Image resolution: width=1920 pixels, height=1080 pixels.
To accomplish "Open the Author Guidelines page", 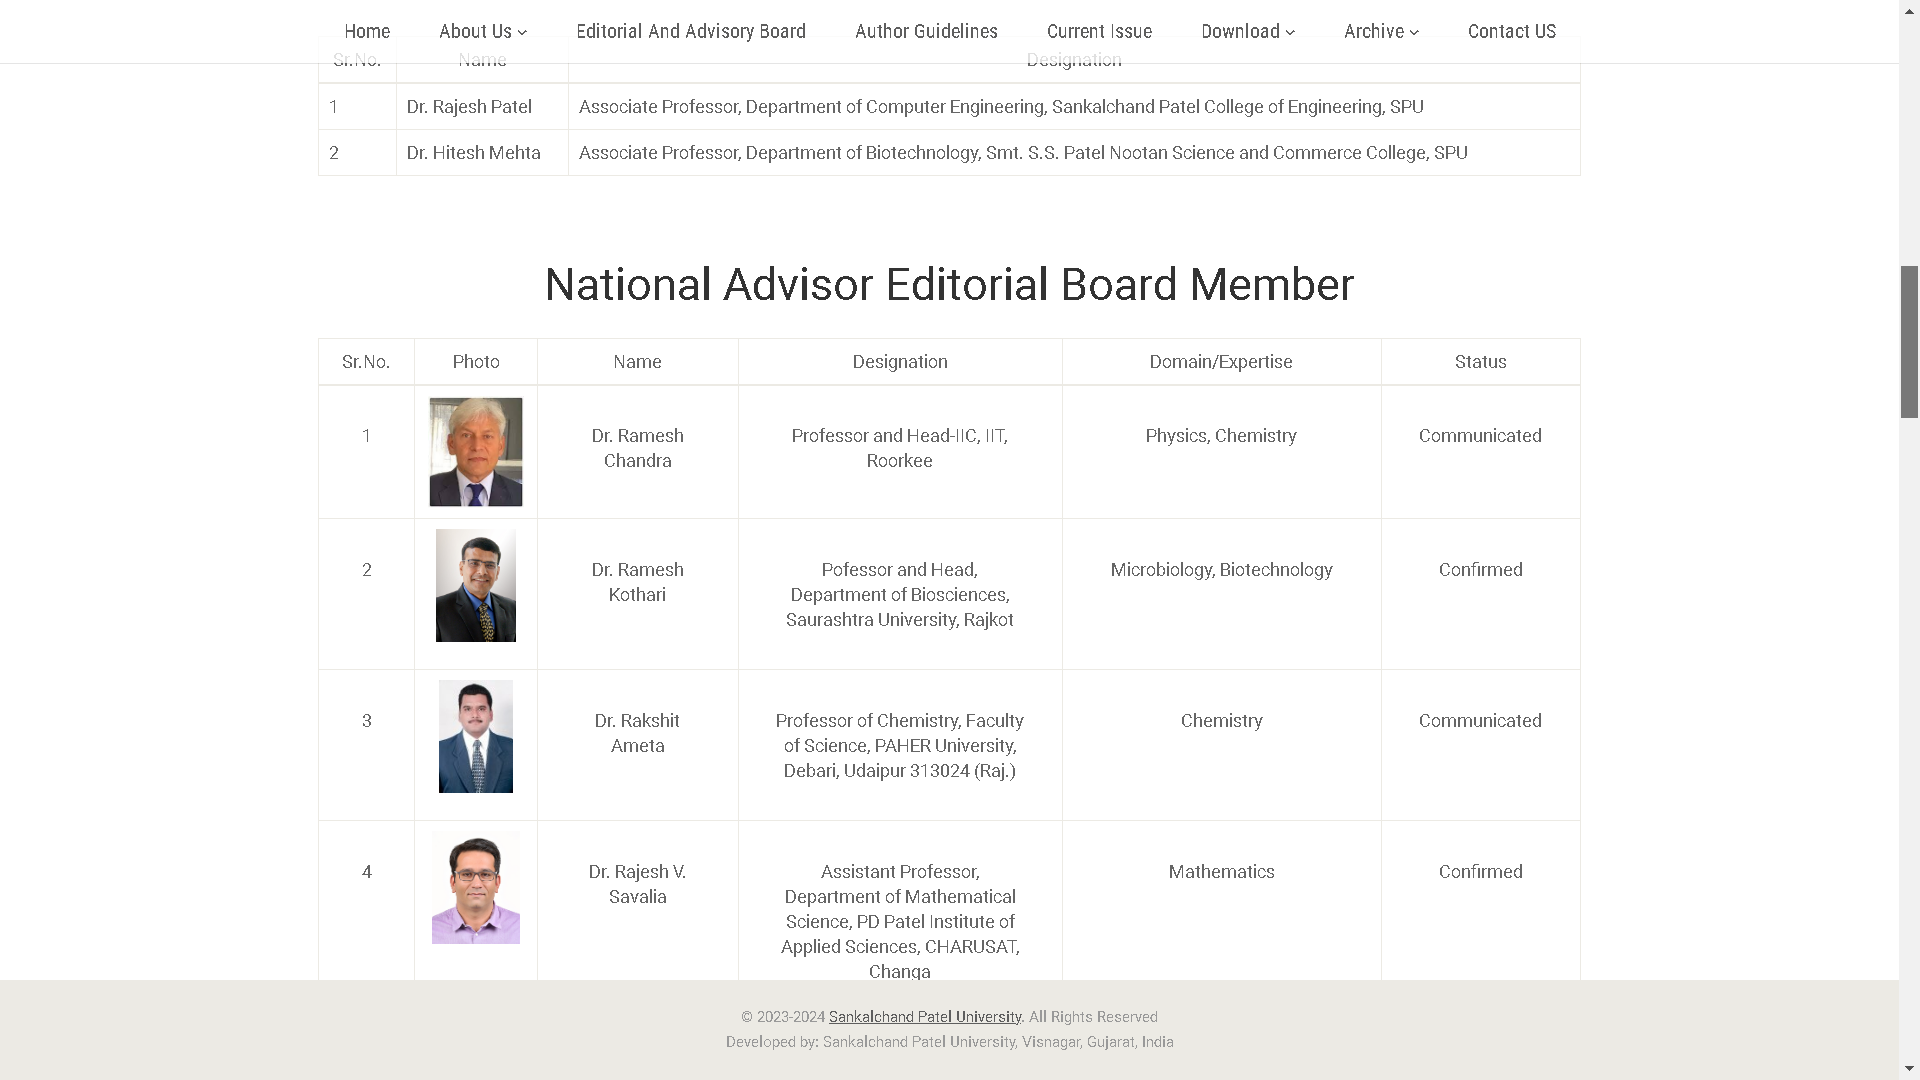I will pos(926,31).
